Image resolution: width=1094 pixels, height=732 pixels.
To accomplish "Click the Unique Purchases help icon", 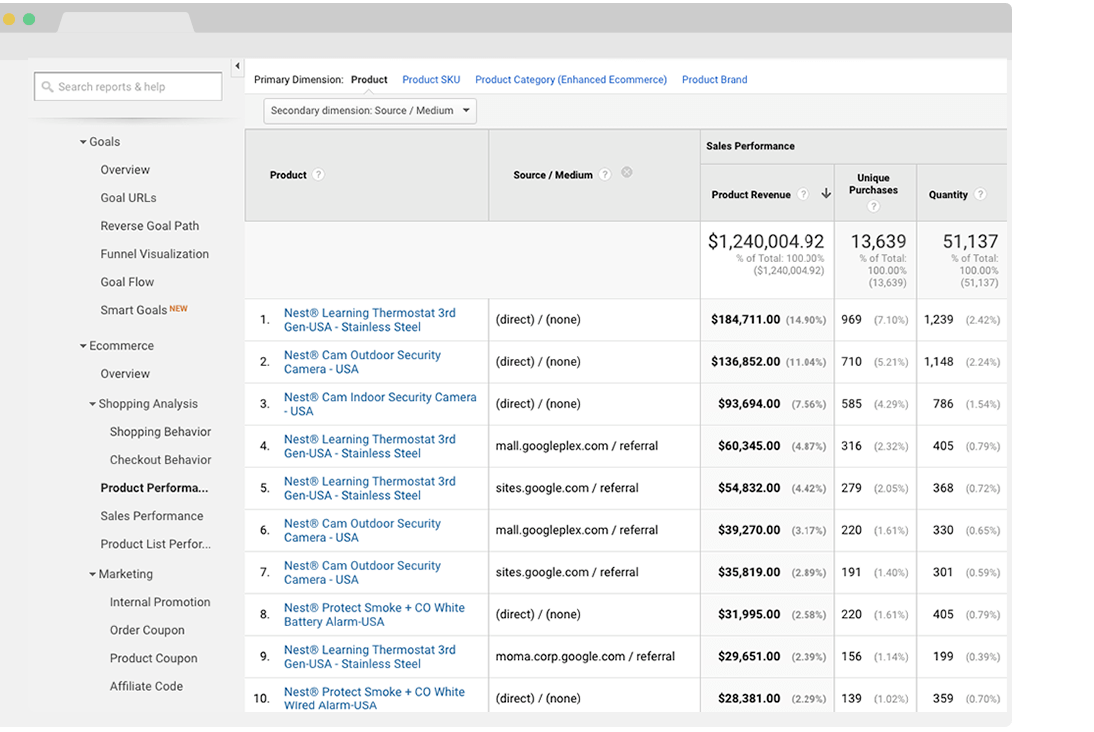I will [x=873, y=207].
